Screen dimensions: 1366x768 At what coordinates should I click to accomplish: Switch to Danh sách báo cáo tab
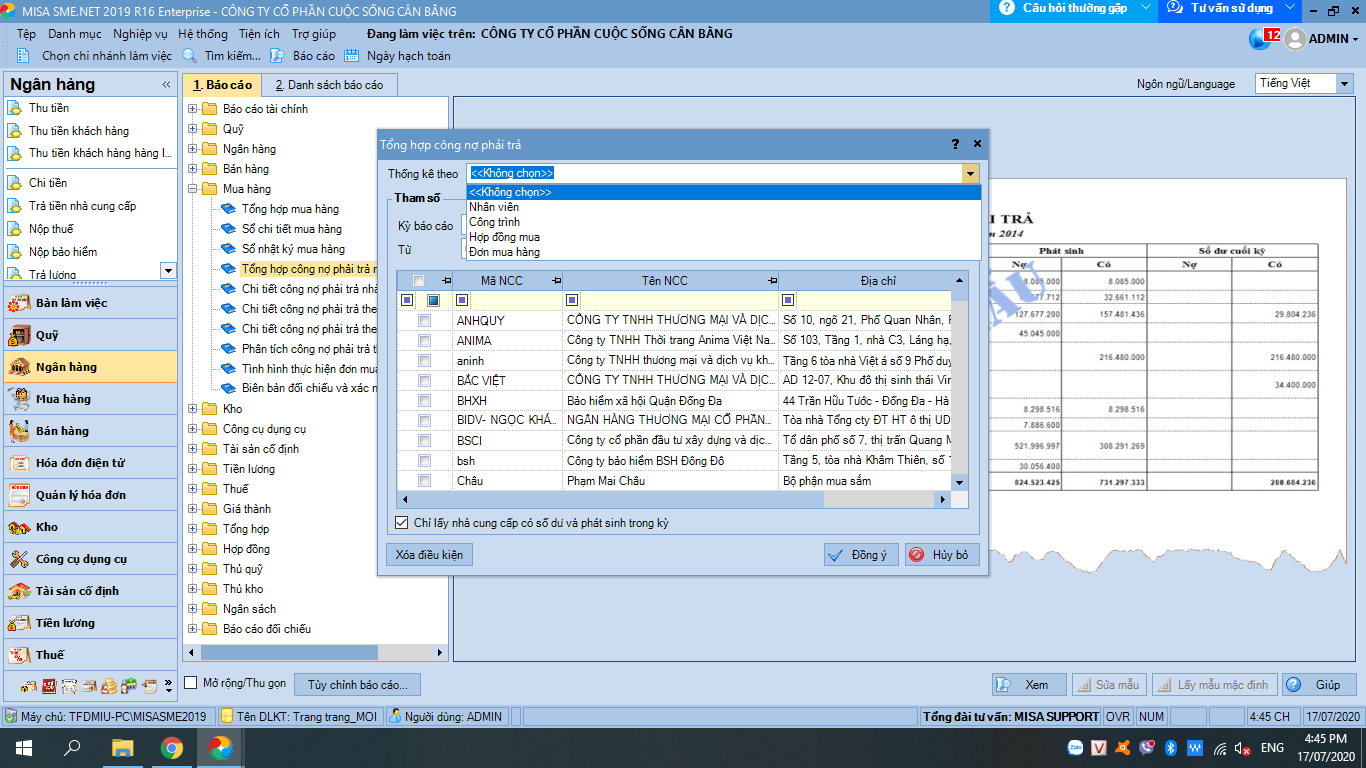[x=329, y=85]
